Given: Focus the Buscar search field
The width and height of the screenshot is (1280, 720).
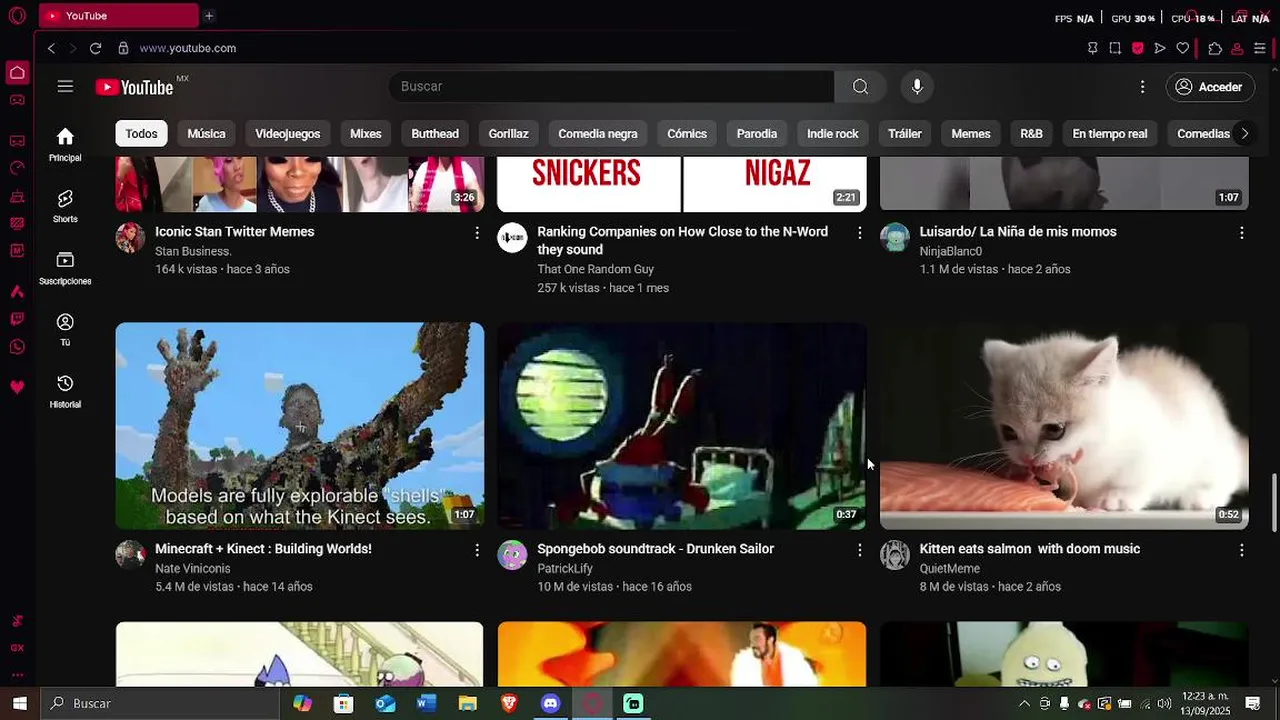Looking at the screenshot, I should (612, 87).
